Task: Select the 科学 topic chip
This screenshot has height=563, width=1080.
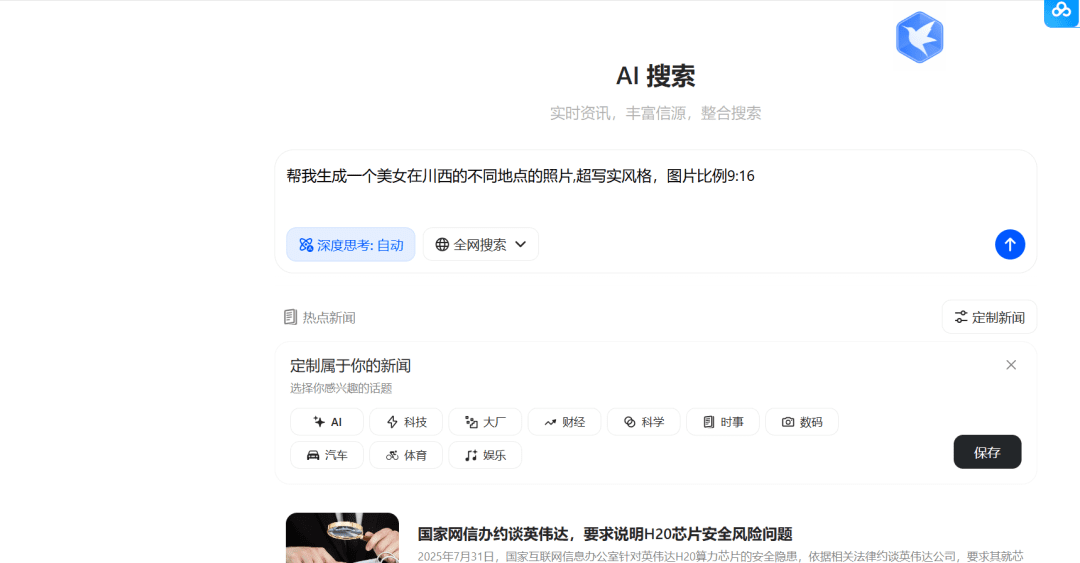Action: click(x=644, y=422)
